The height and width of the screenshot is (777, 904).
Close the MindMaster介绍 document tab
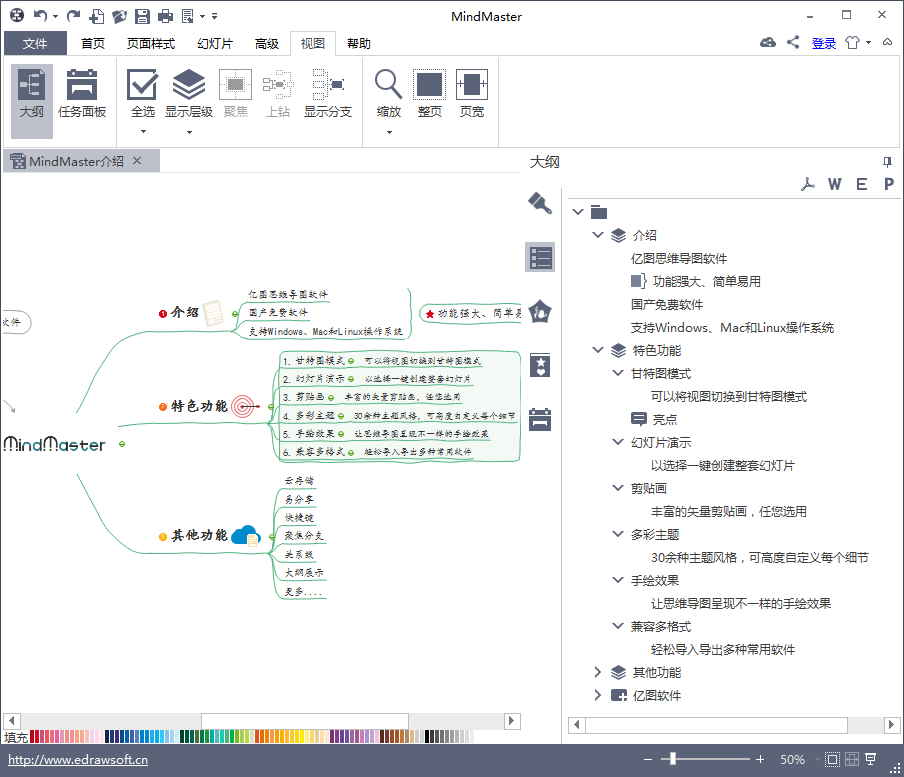point(137,161)
